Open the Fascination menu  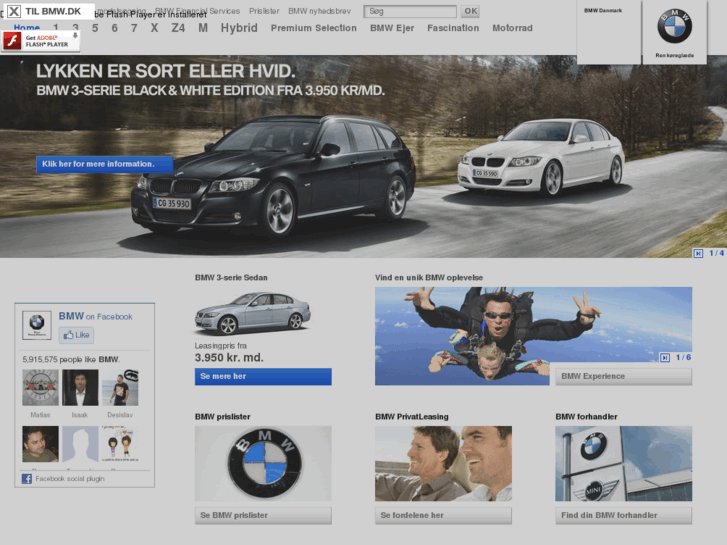click(x=453, y=28)
